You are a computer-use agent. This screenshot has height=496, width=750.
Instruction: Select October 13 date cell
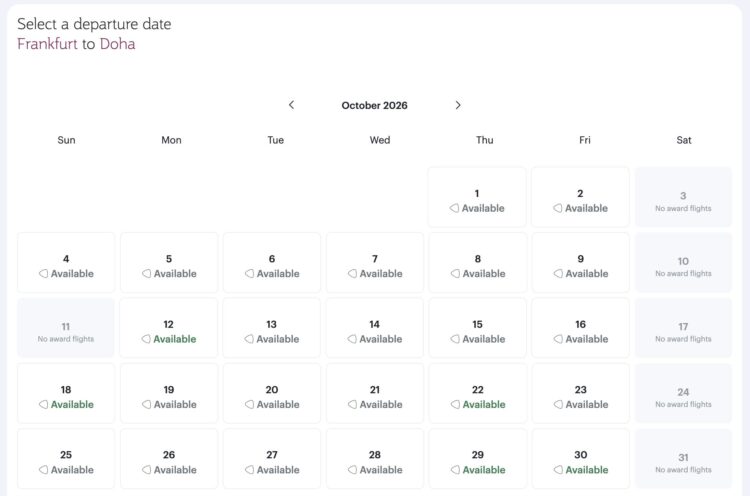click(x=272, y=328)
